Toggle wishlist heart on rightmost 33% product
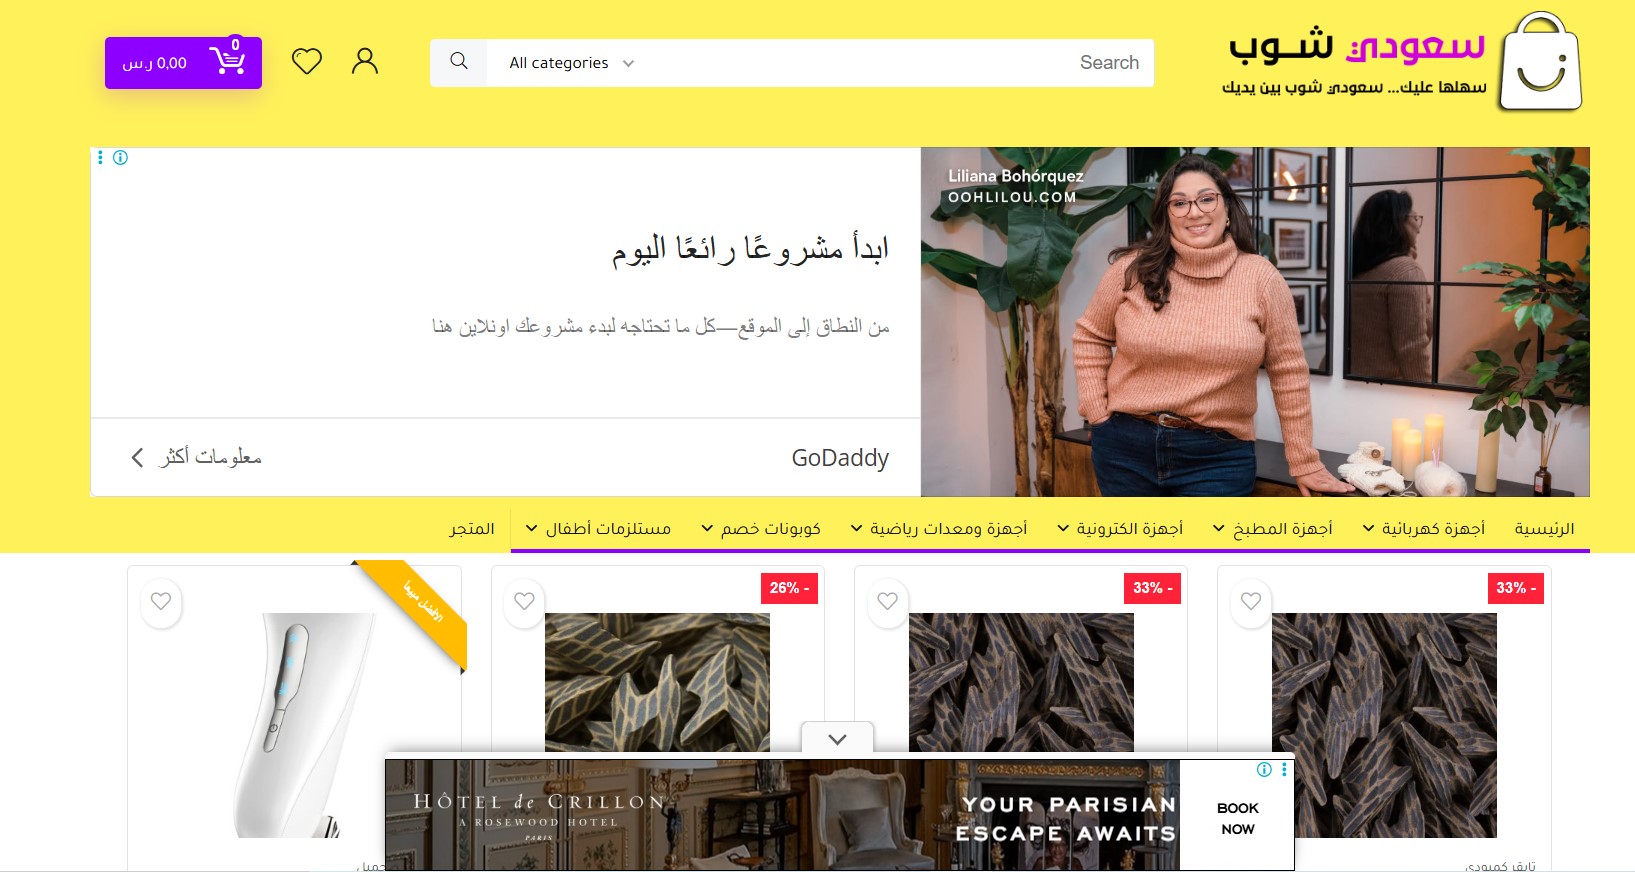 (1251, 602)
